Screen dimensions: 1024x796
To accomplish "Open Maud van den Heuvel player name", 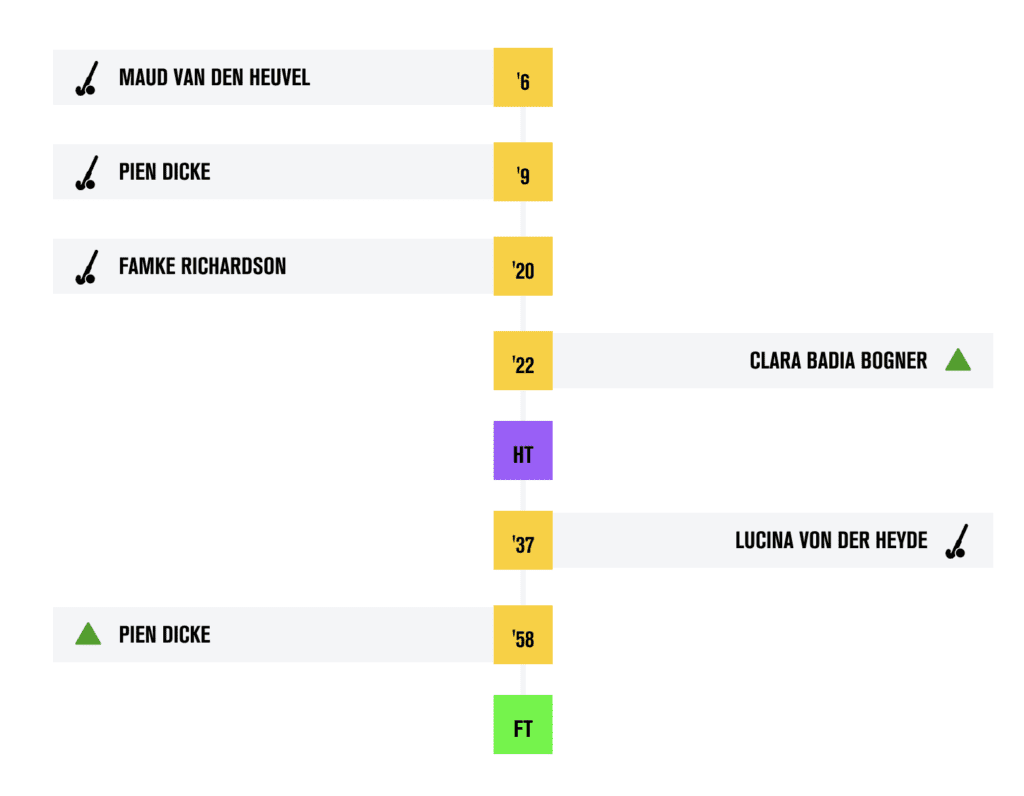I will coord(214,78).
